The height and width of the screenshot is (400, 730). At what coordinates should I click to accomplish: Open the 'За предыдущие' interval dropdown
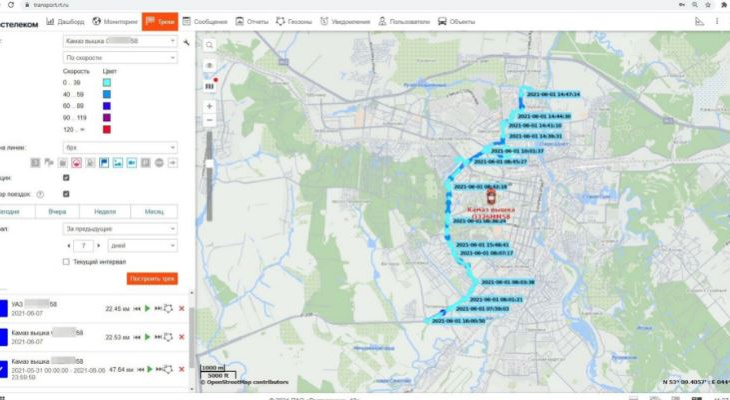pyautogui.click(x=120, y=228)
